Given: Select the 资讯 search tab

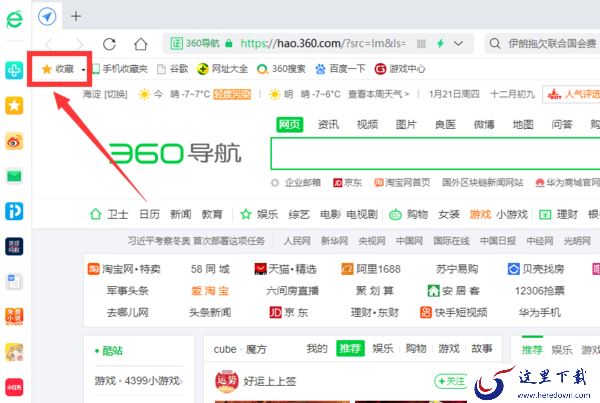Looking at the screenshot, I should pyautogui.click(x=328, y=124).
